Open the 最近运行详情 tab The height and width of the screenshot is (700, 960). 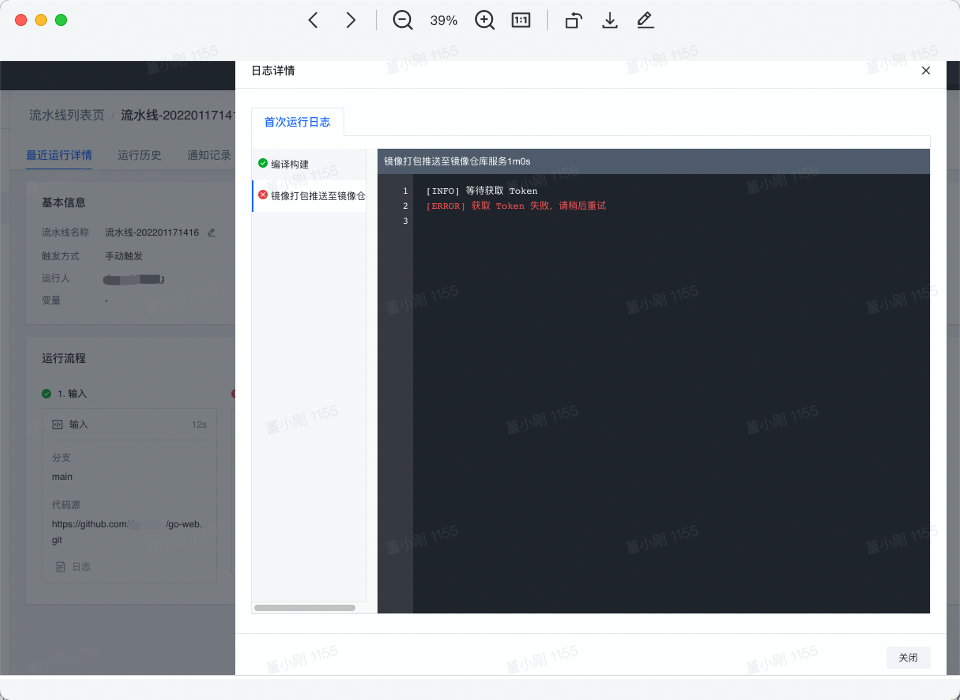pyautogui.click(x=59, y=155)
